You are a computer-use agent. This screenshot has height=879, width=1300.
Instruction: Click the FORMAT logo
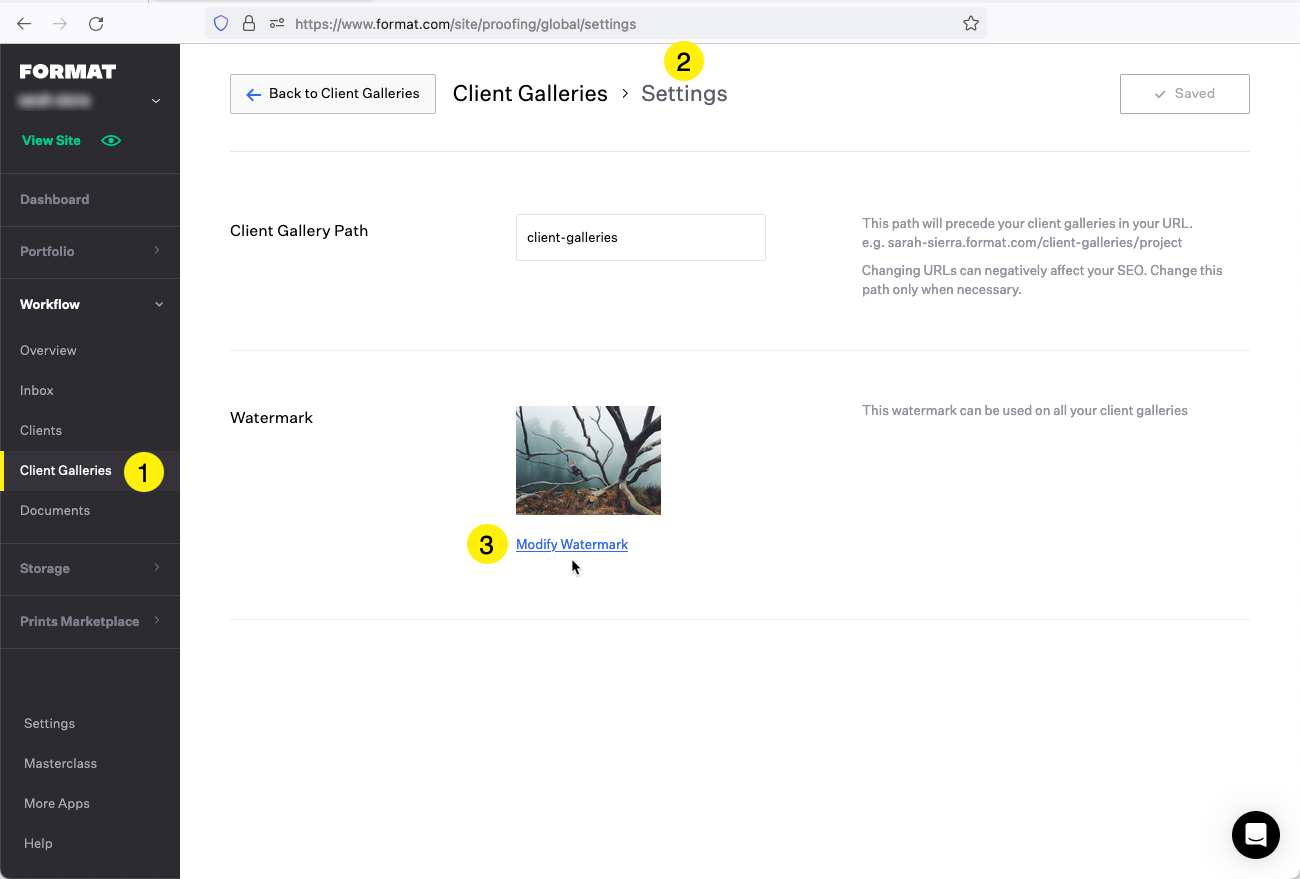tap(67, 71)
